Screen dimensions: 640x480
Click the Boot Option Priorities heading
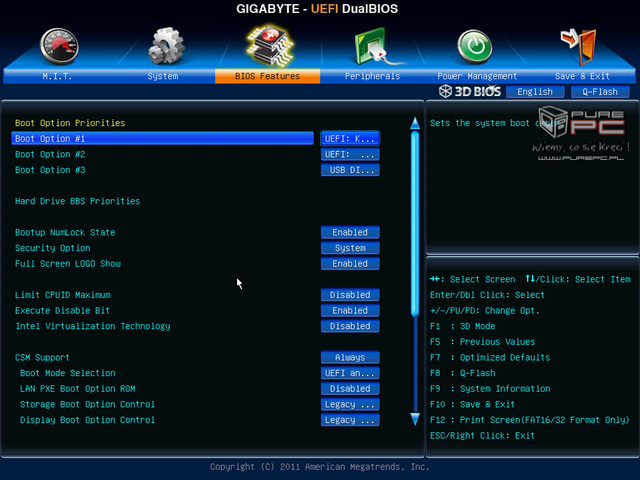coord(70,123)
